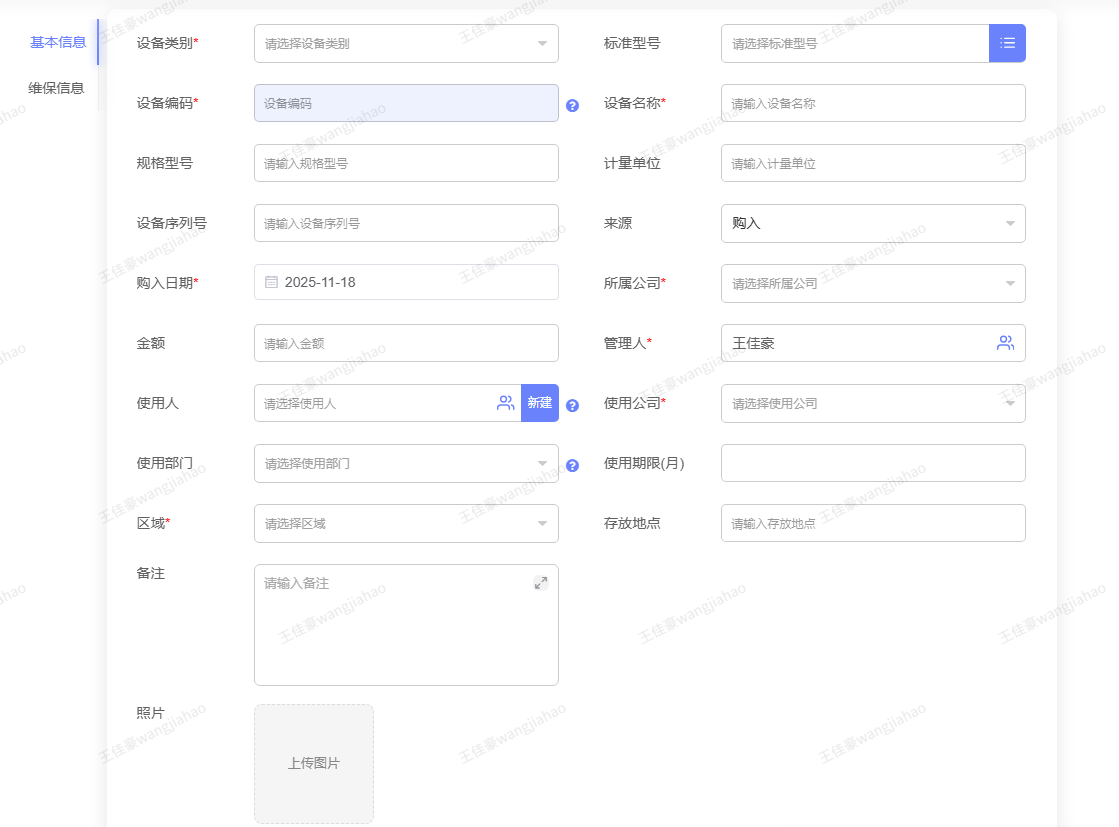This screenshot has width=1119, height=827.
Task: Switch to the 维保信息 tab
Action: click(56, 88)
